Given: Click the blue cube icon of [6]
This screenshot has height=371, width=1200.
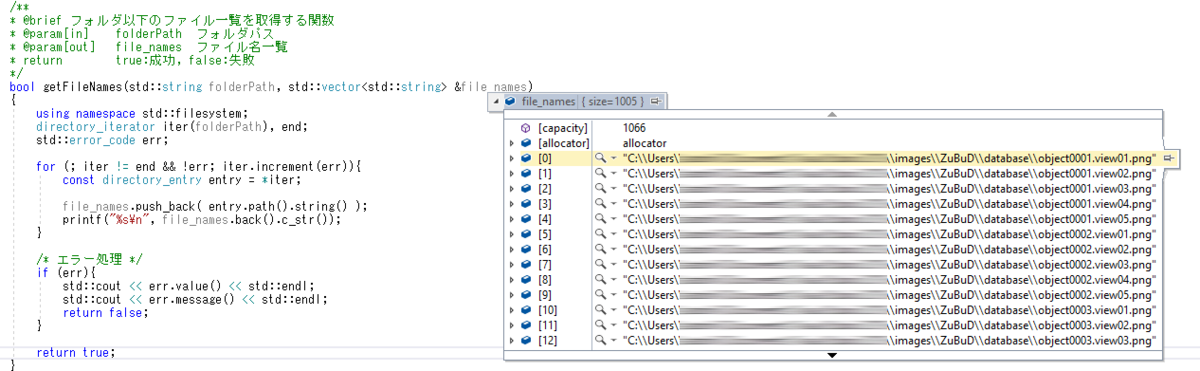Looking at the screenshot, I should pyautogui.click(x=527, y=248).
